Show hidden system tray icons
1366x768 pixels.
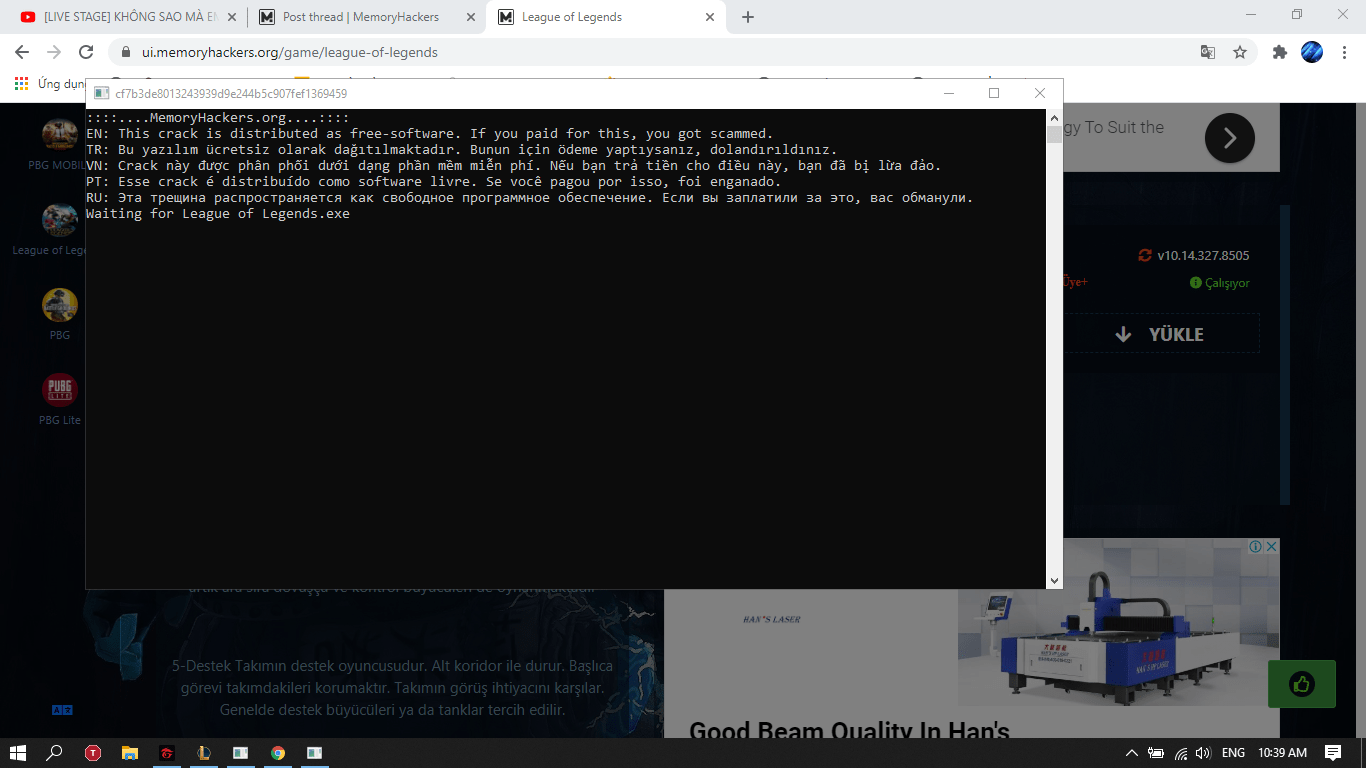click(x=1132, y=753)
